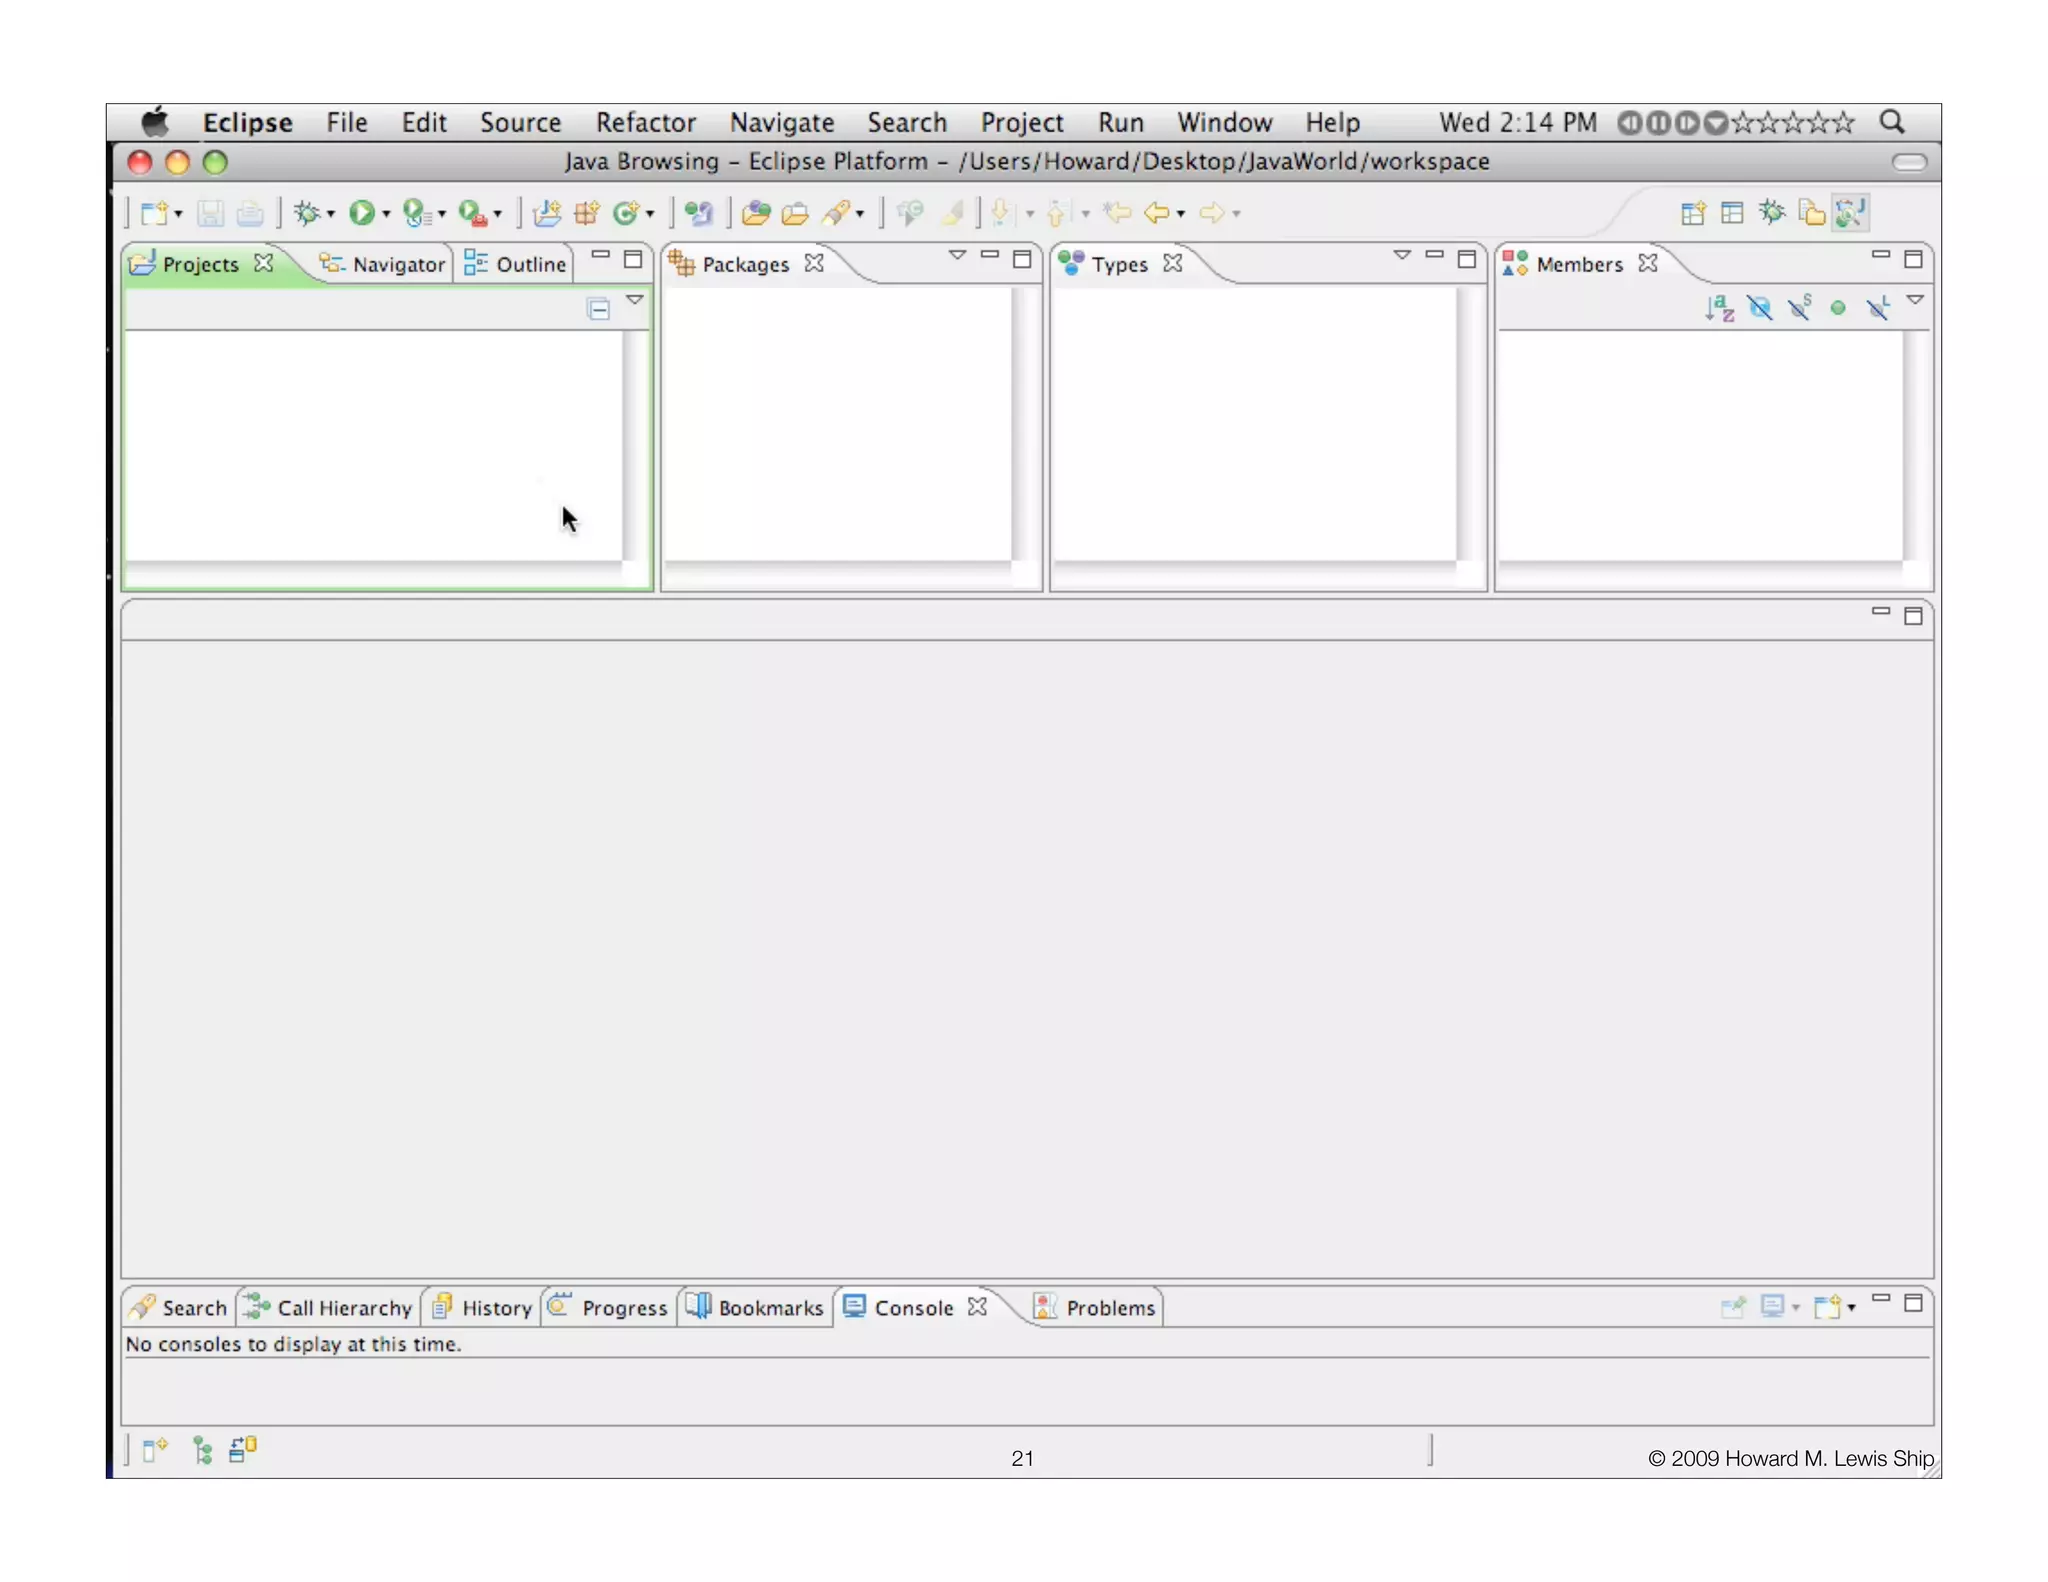This screenshot has height=1582, width=2048.
Task: Switch to the History tab
Action: 482,1308
